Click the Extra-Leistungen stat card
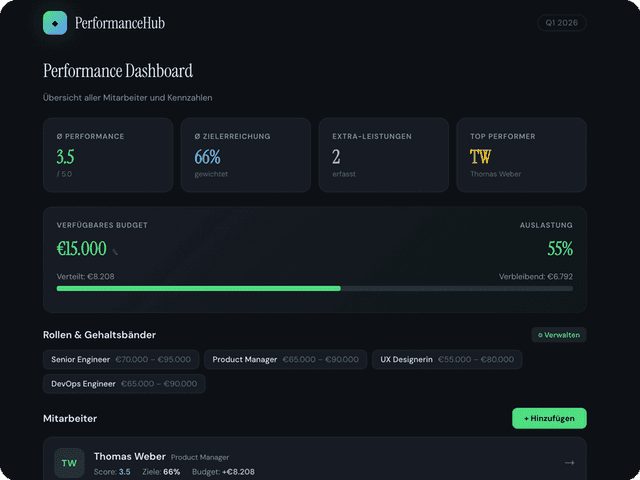 tap(383, 155)
